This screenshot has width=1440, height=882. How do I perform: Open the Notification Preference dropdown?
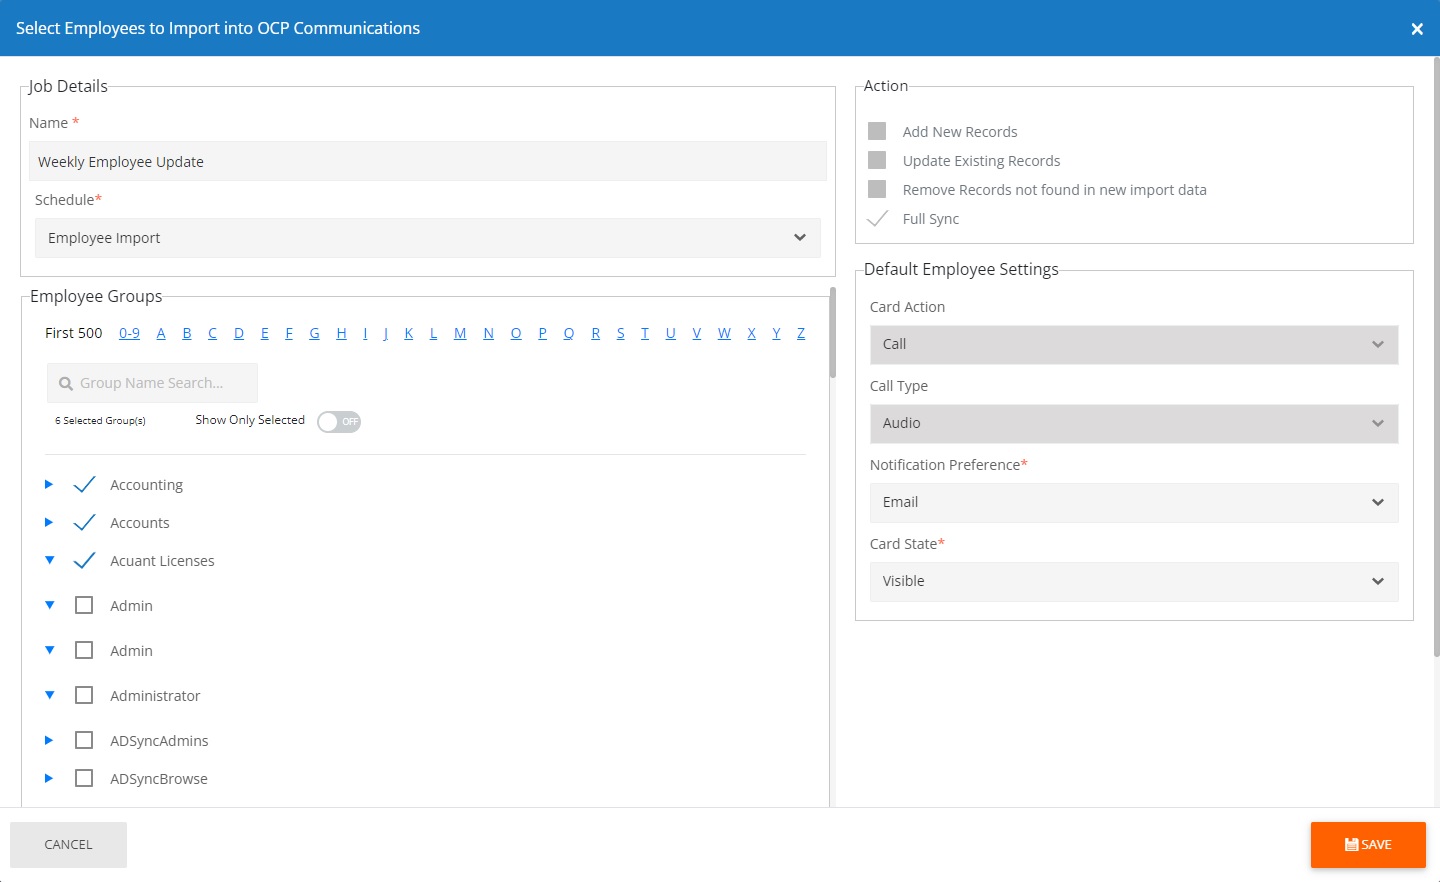(1134, 502)
